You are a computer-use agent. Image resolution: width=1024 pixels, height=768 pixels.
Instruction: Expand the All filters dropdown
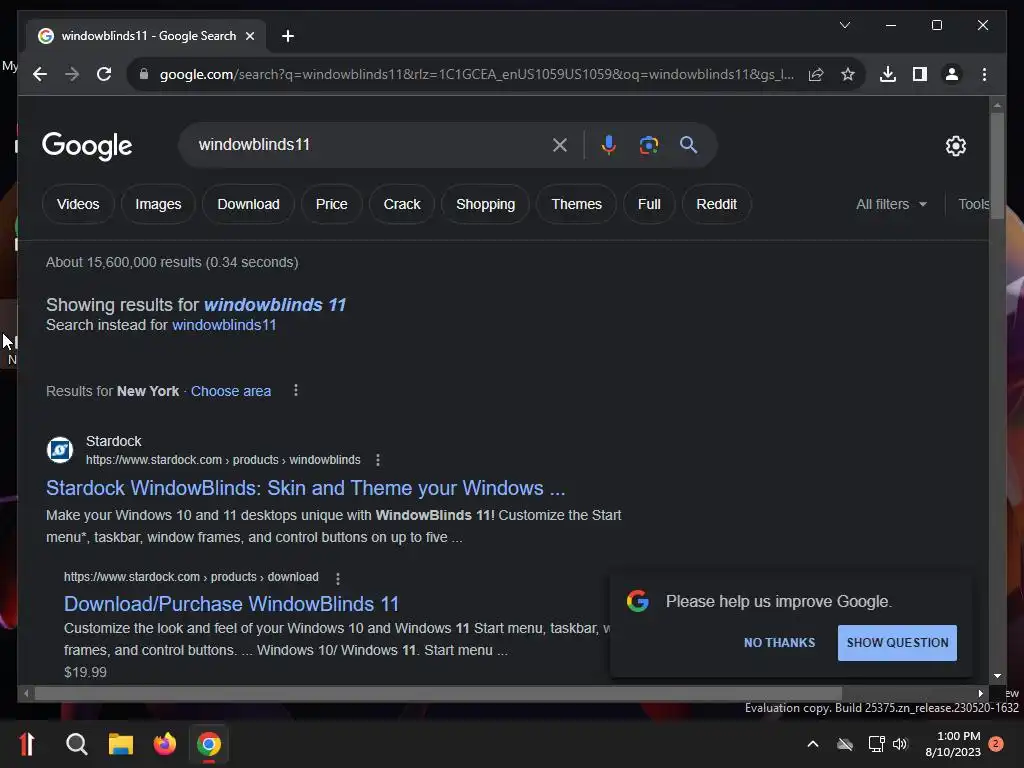[x=891, y=204]
